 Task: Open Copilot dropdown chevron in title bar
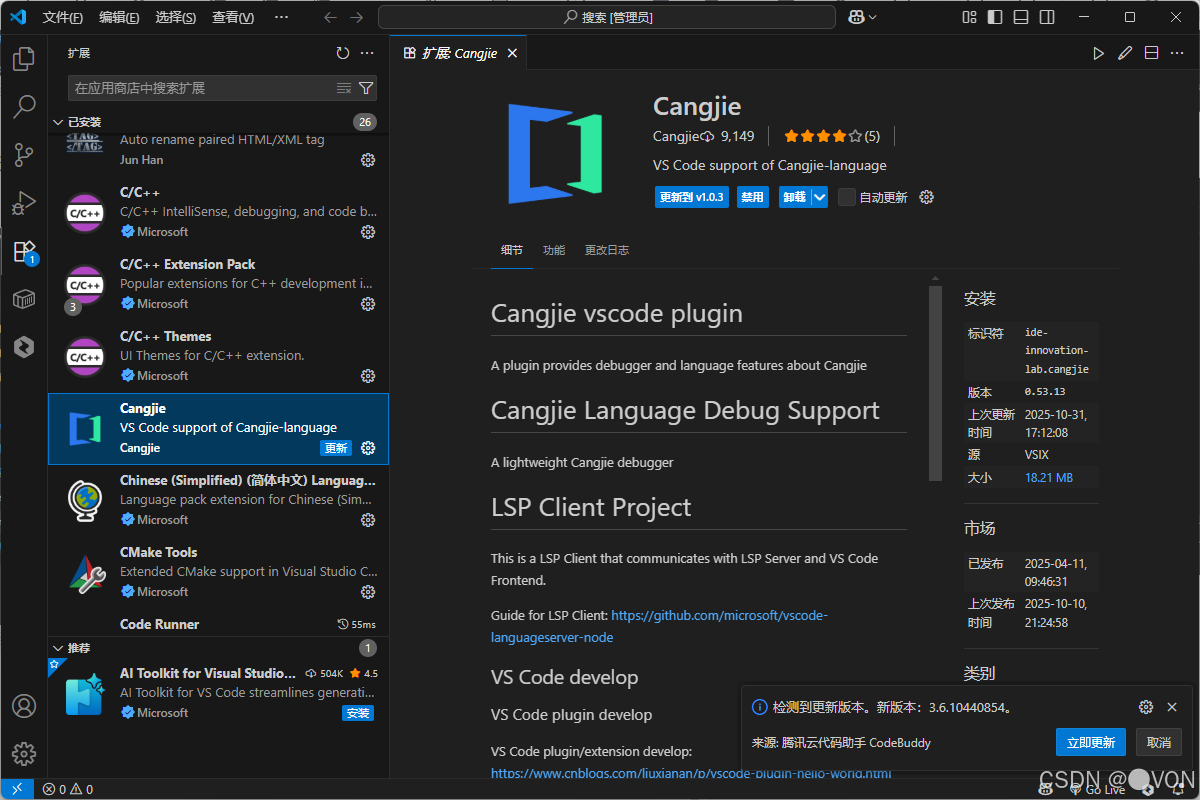coord(873,17)
